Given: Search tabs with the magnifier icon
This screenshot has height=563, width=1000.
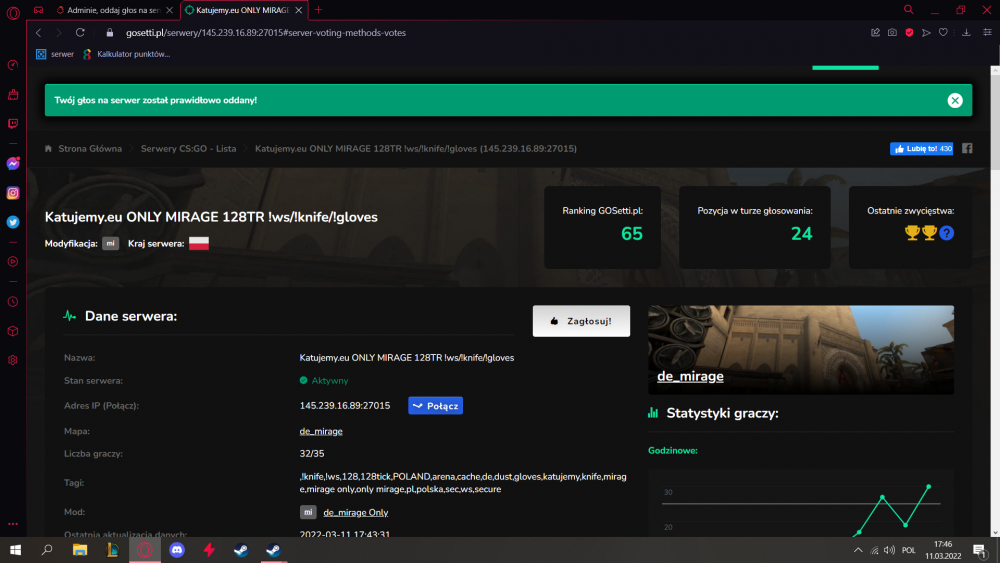Looking at the screenshot, I should tap(909, 10).
